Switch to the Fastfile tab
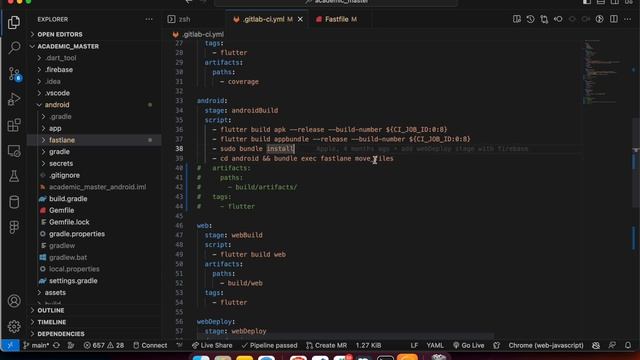 click(x=337, y=19)
